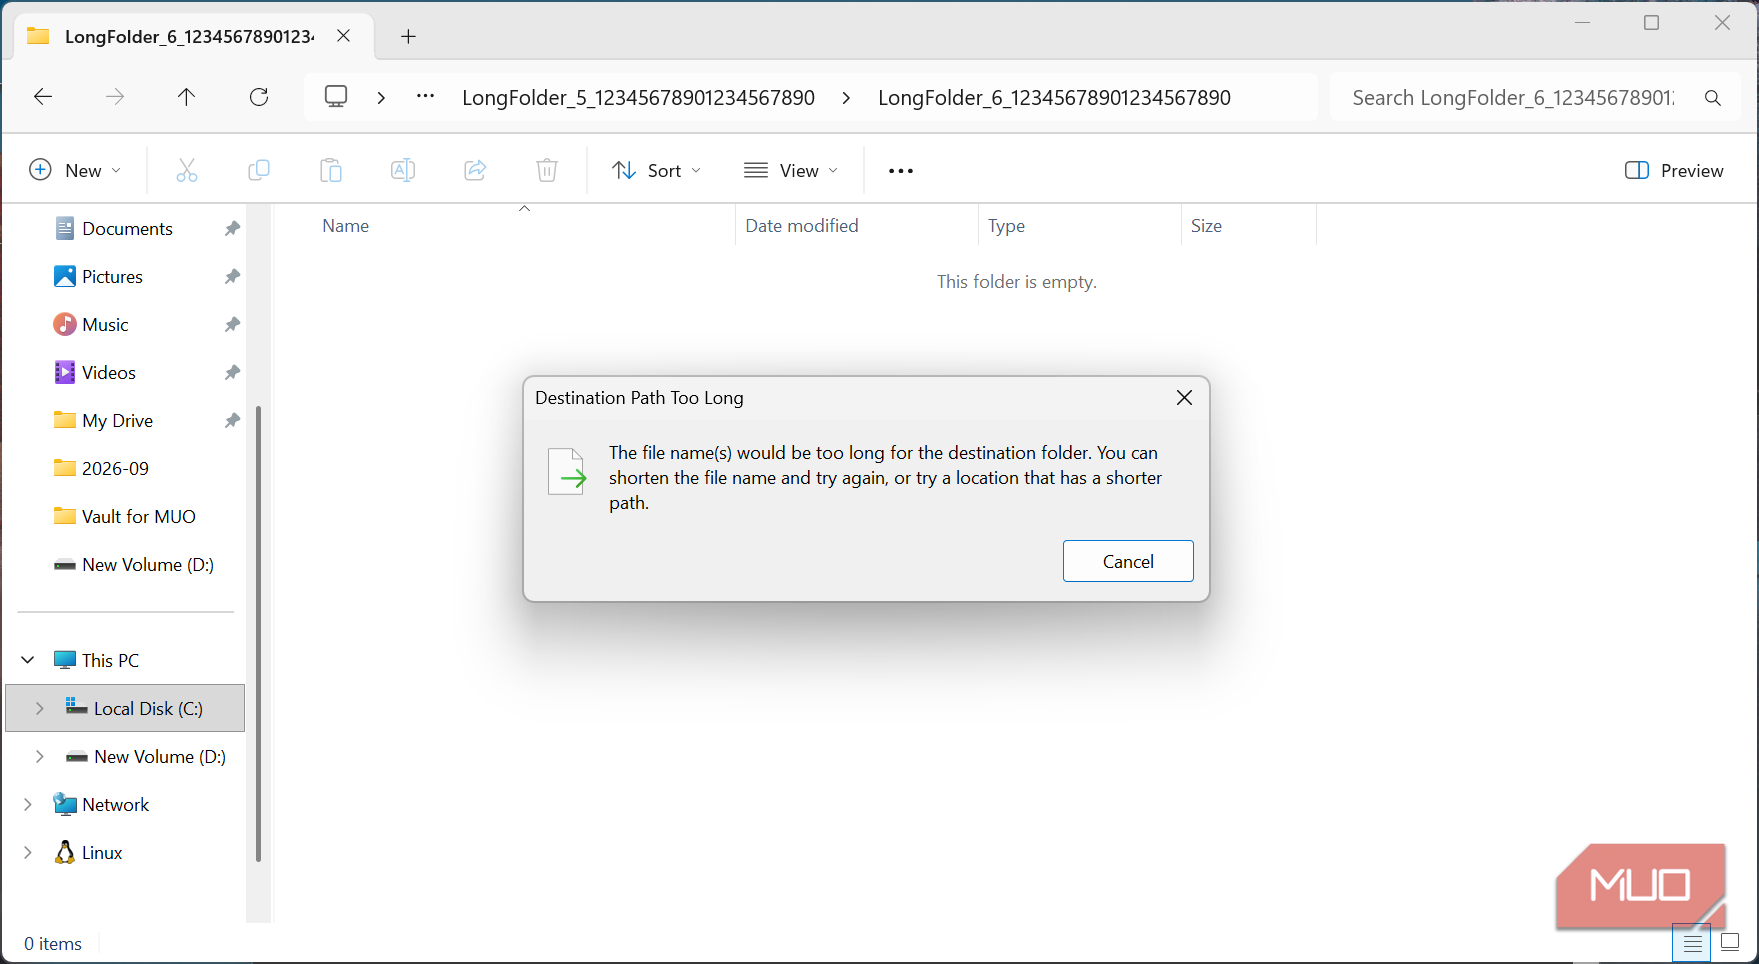
Task: Open the View dropdown menu
Action: pyautogui.click(x=791, y=171)
